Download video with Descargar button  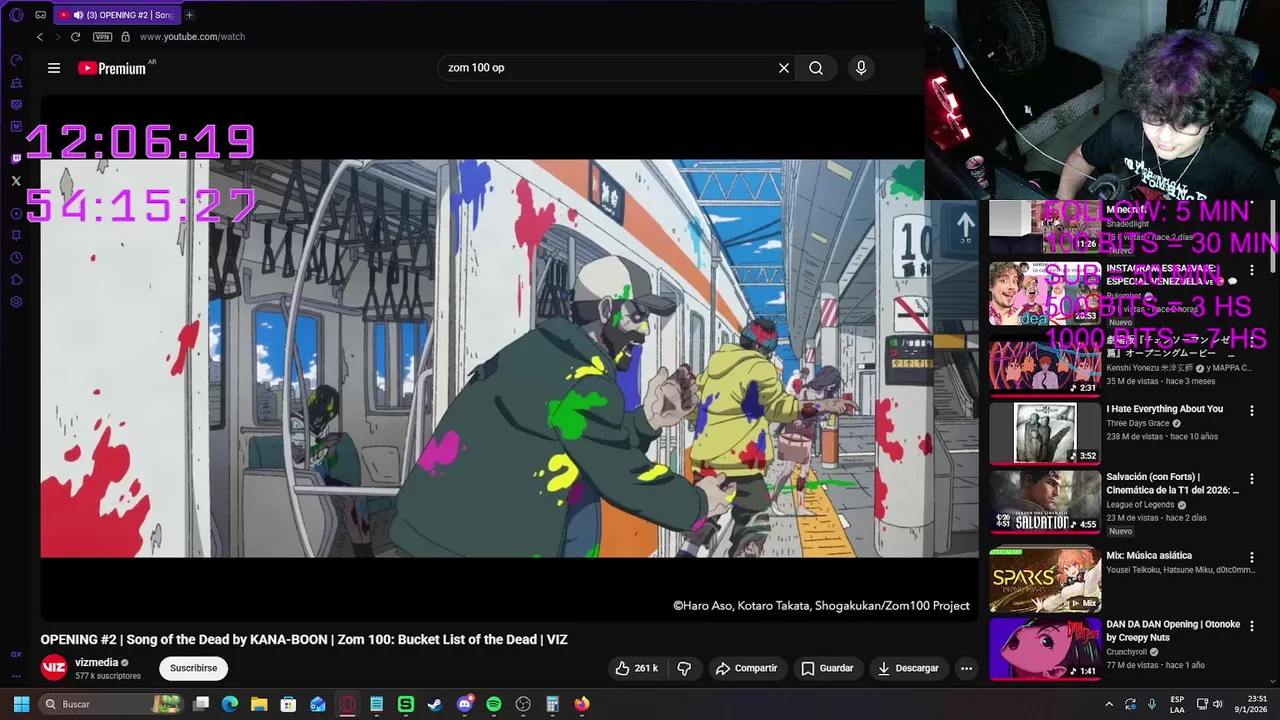coord(908,668)
